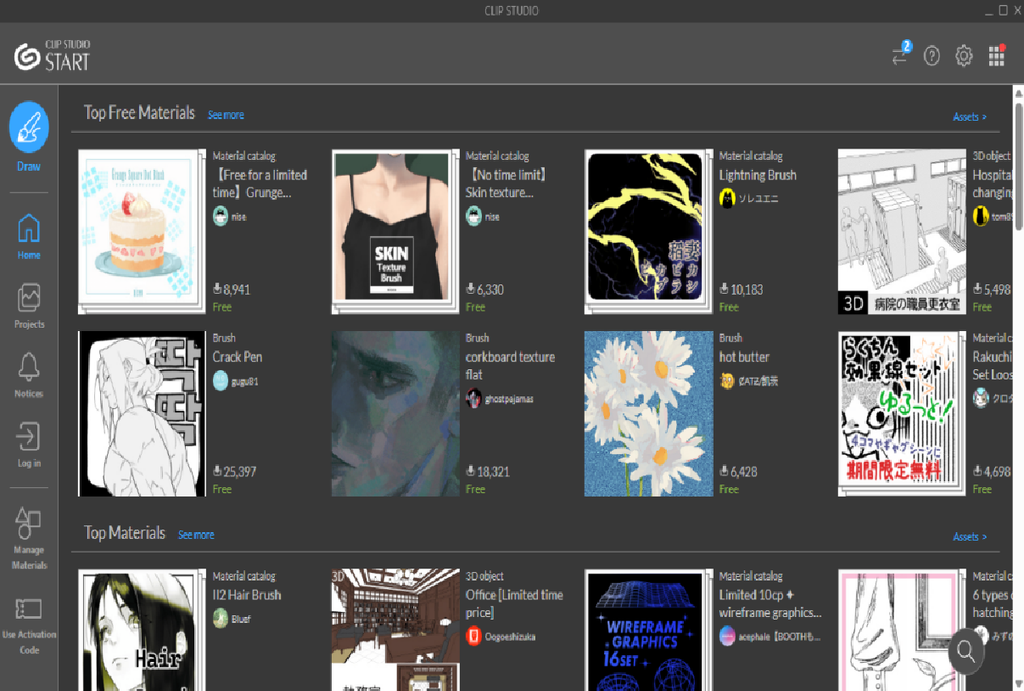
Task: Click the II2 Hair Brush title
Action: pos(247,595)
